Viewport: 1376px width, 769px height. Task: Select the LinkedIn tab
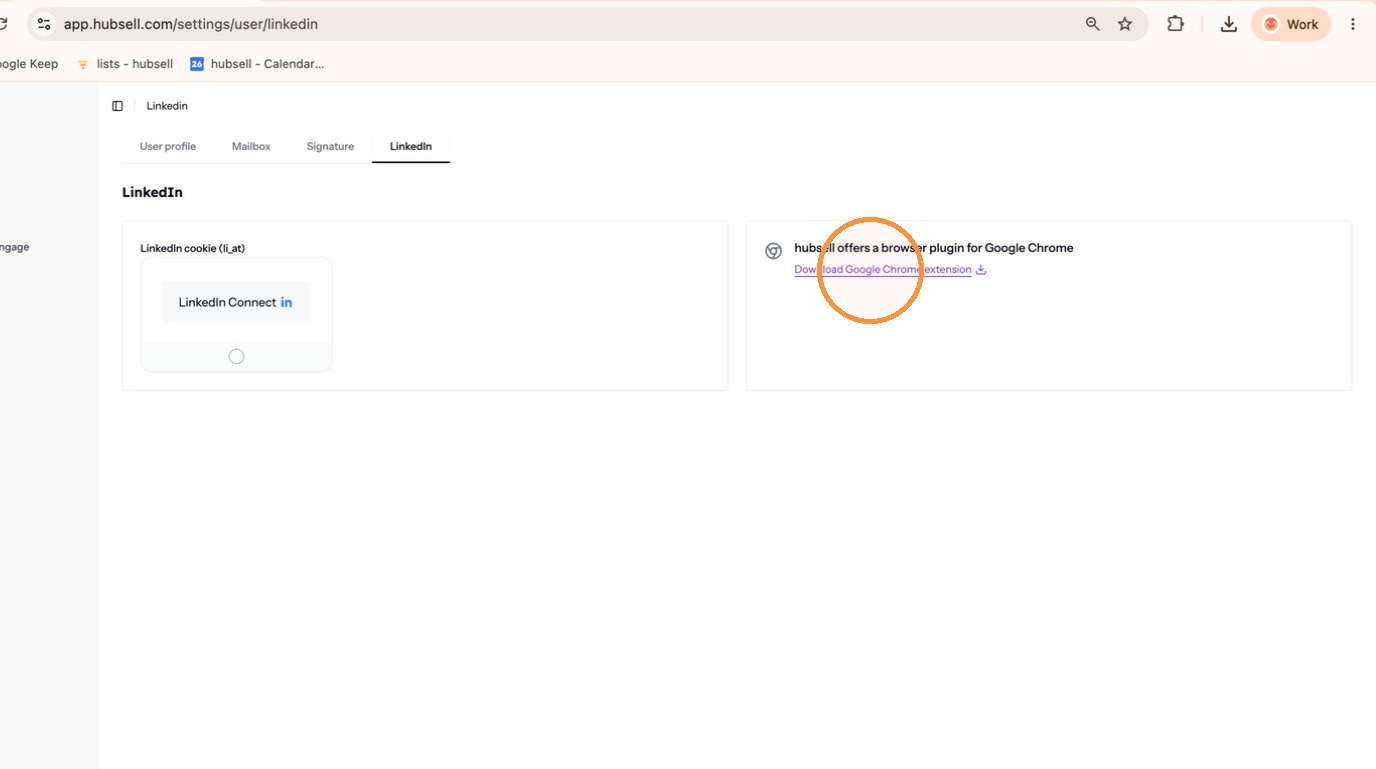411,146
